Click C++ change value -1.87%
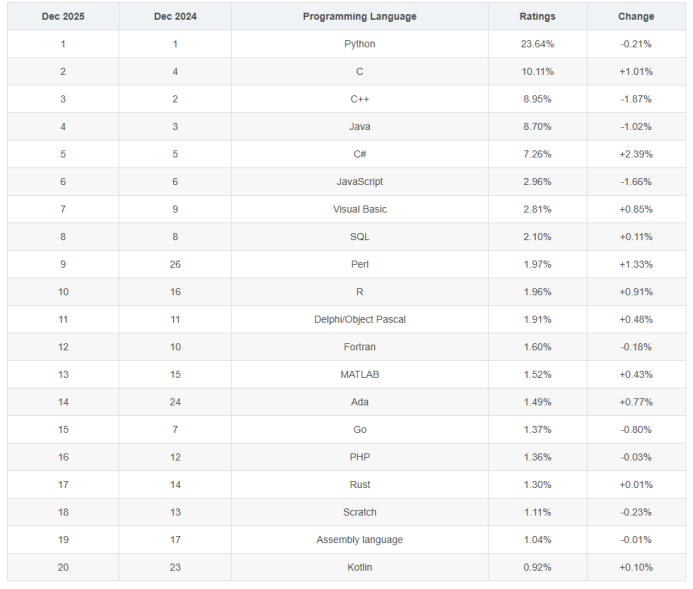This screenshot has height=589, width=693. click(x=636, y=99)
